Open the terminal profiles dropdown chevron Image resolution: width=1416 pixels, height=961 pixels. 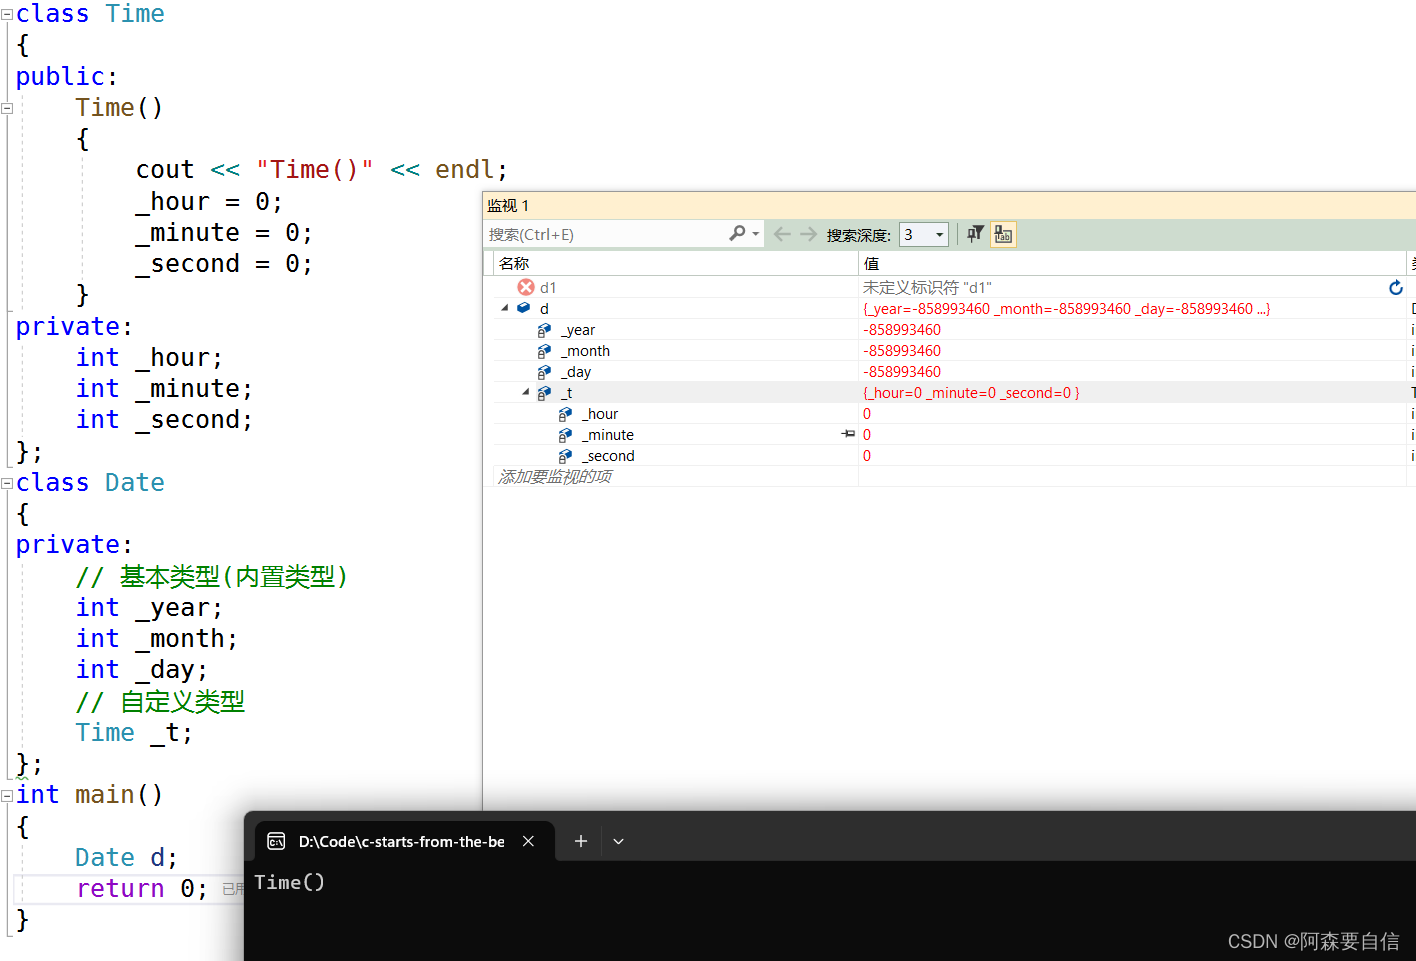tap(618, 842)
